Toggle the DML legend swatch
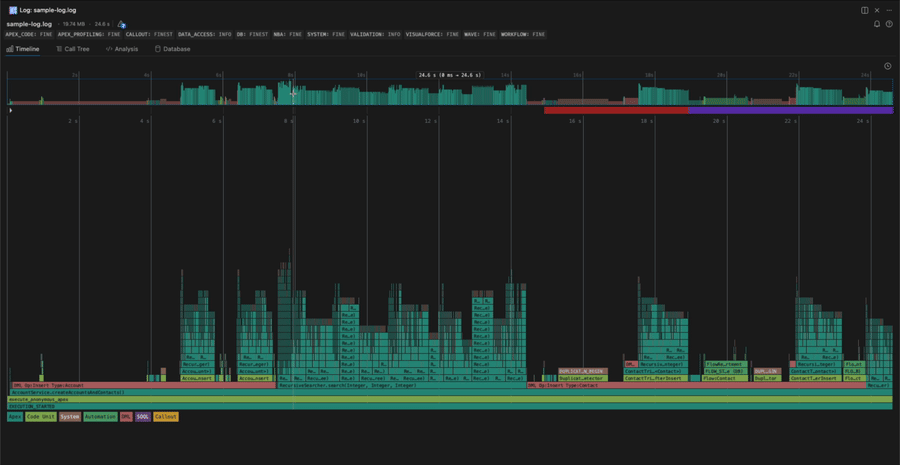 click(x=126, y=417)
